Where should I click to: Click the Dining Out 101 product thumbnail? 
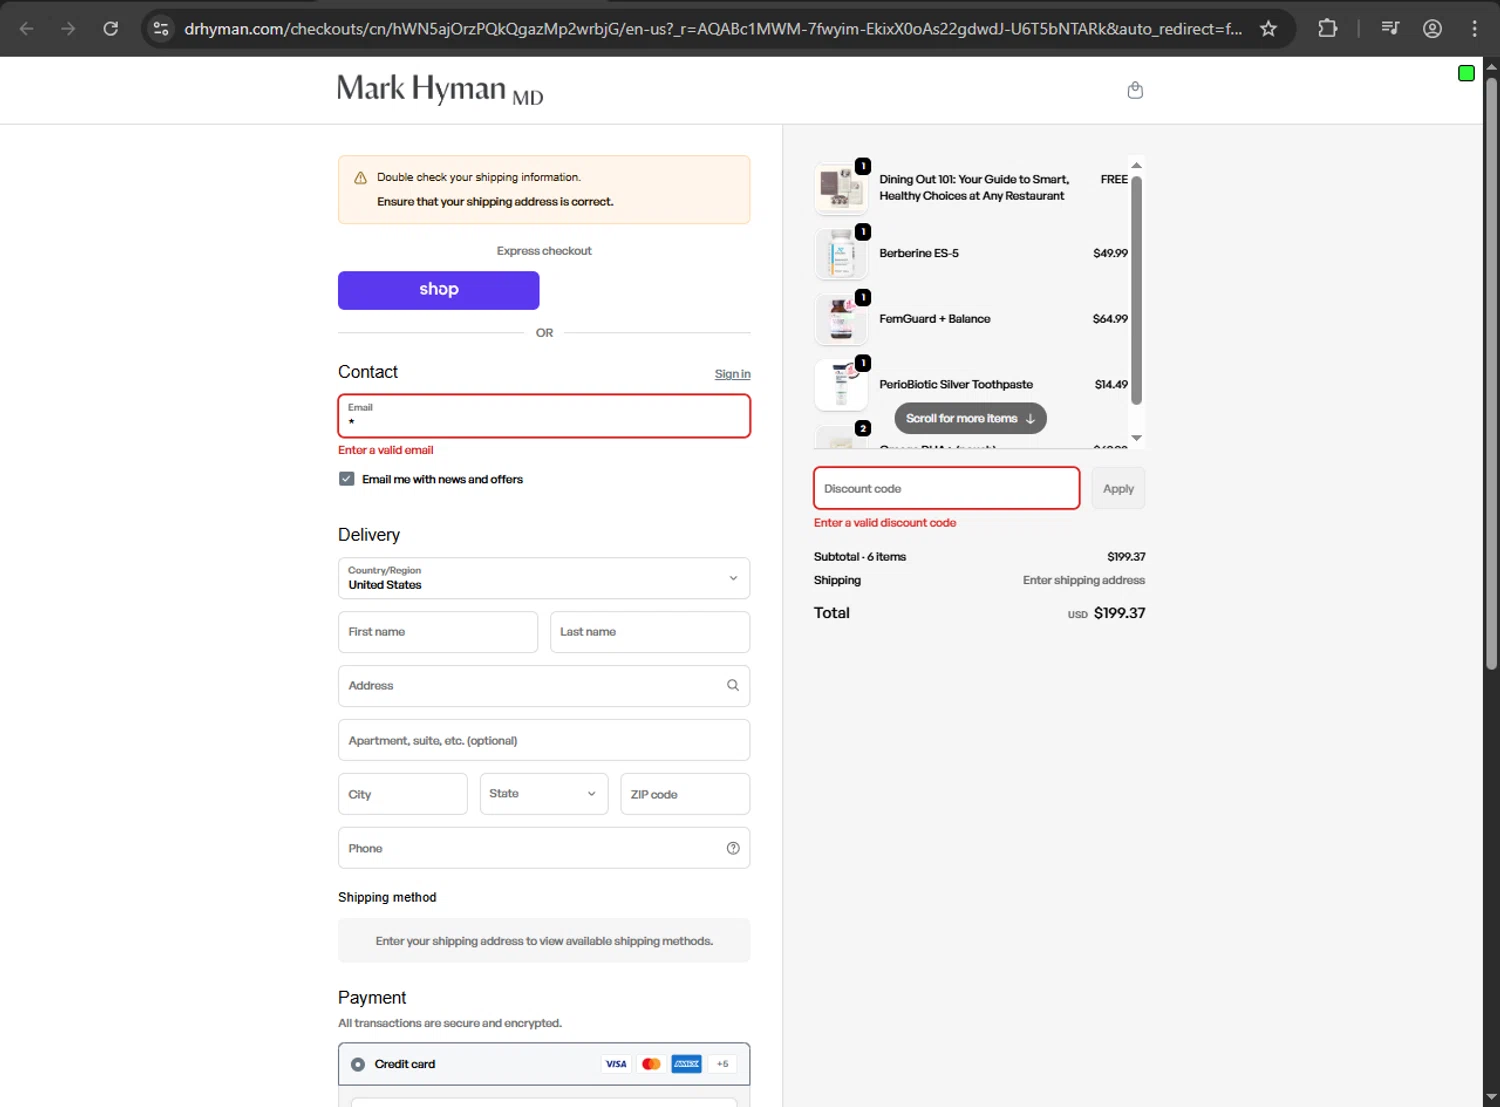841,188
